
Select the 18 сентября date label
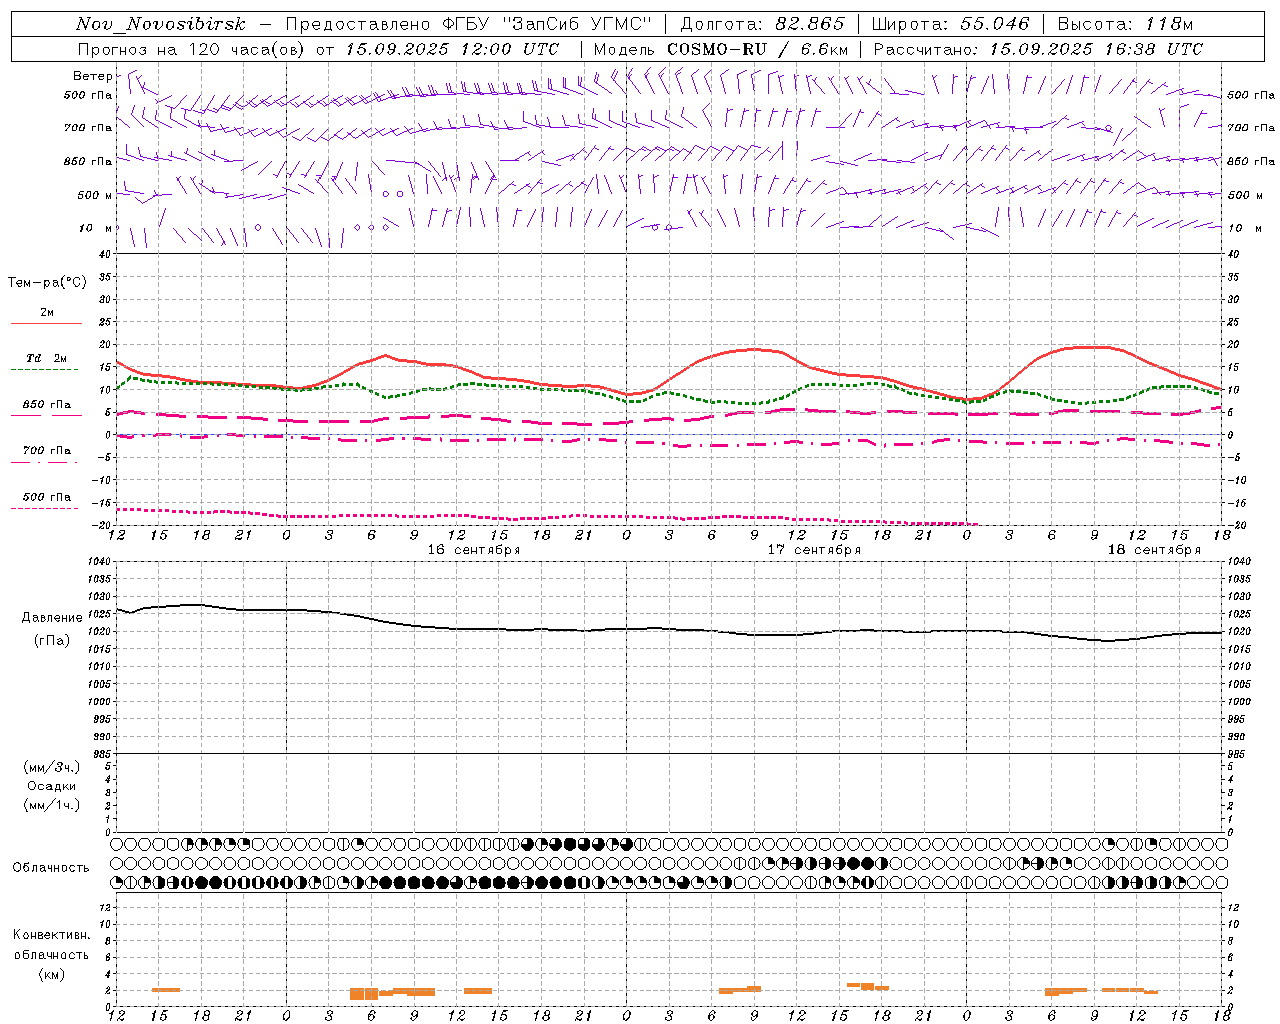point(1154,550)
